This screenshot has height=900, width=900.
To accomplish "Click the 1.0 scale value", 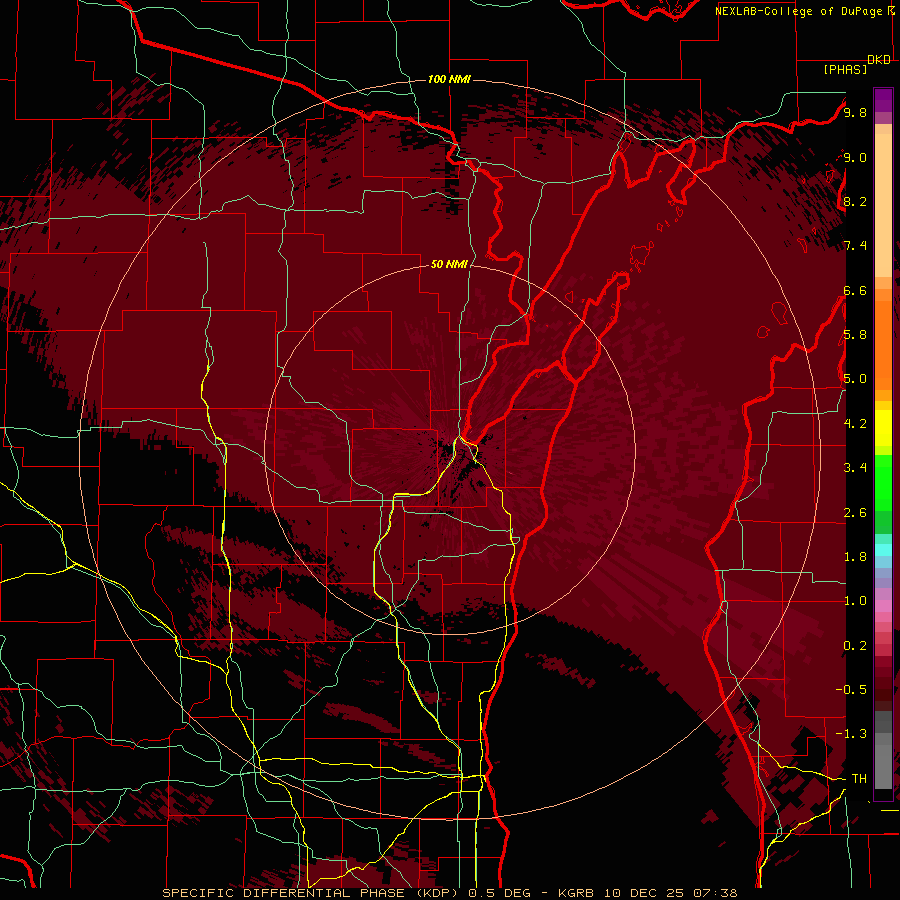I will tap(855, 601).
